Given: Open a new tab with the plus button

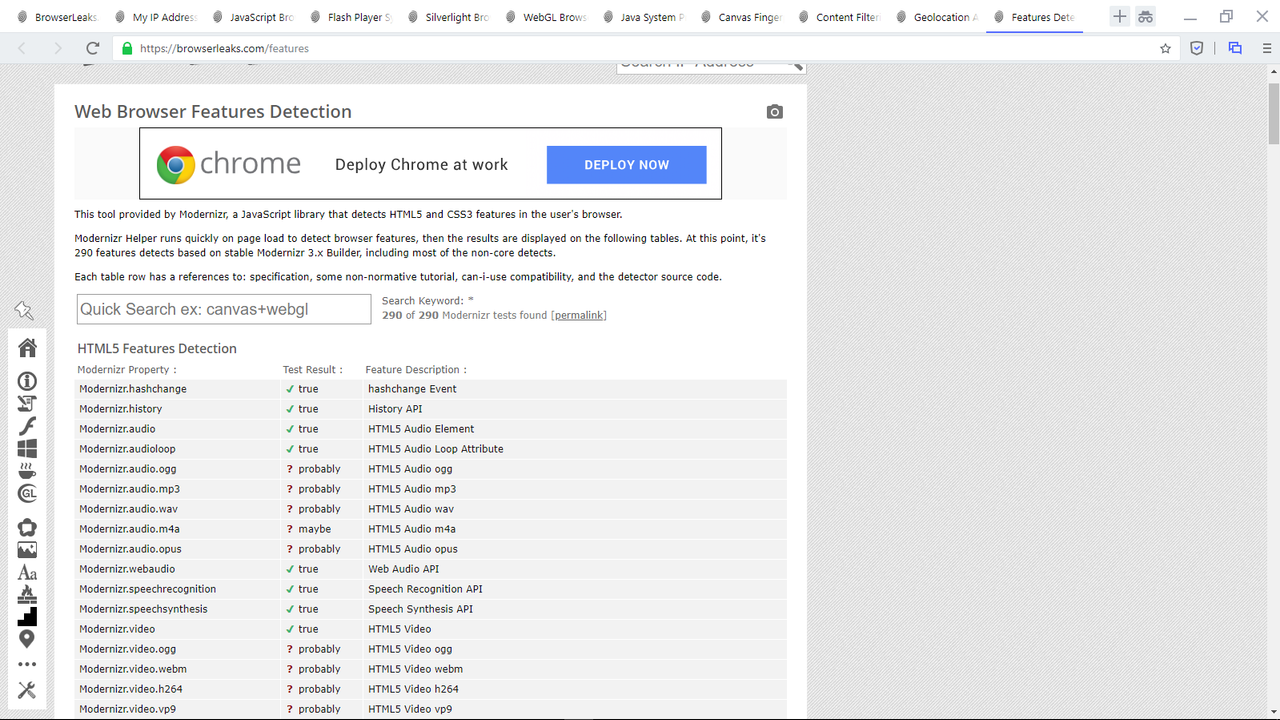Looking at the screenshot, I should click(x=1120, y=17).
